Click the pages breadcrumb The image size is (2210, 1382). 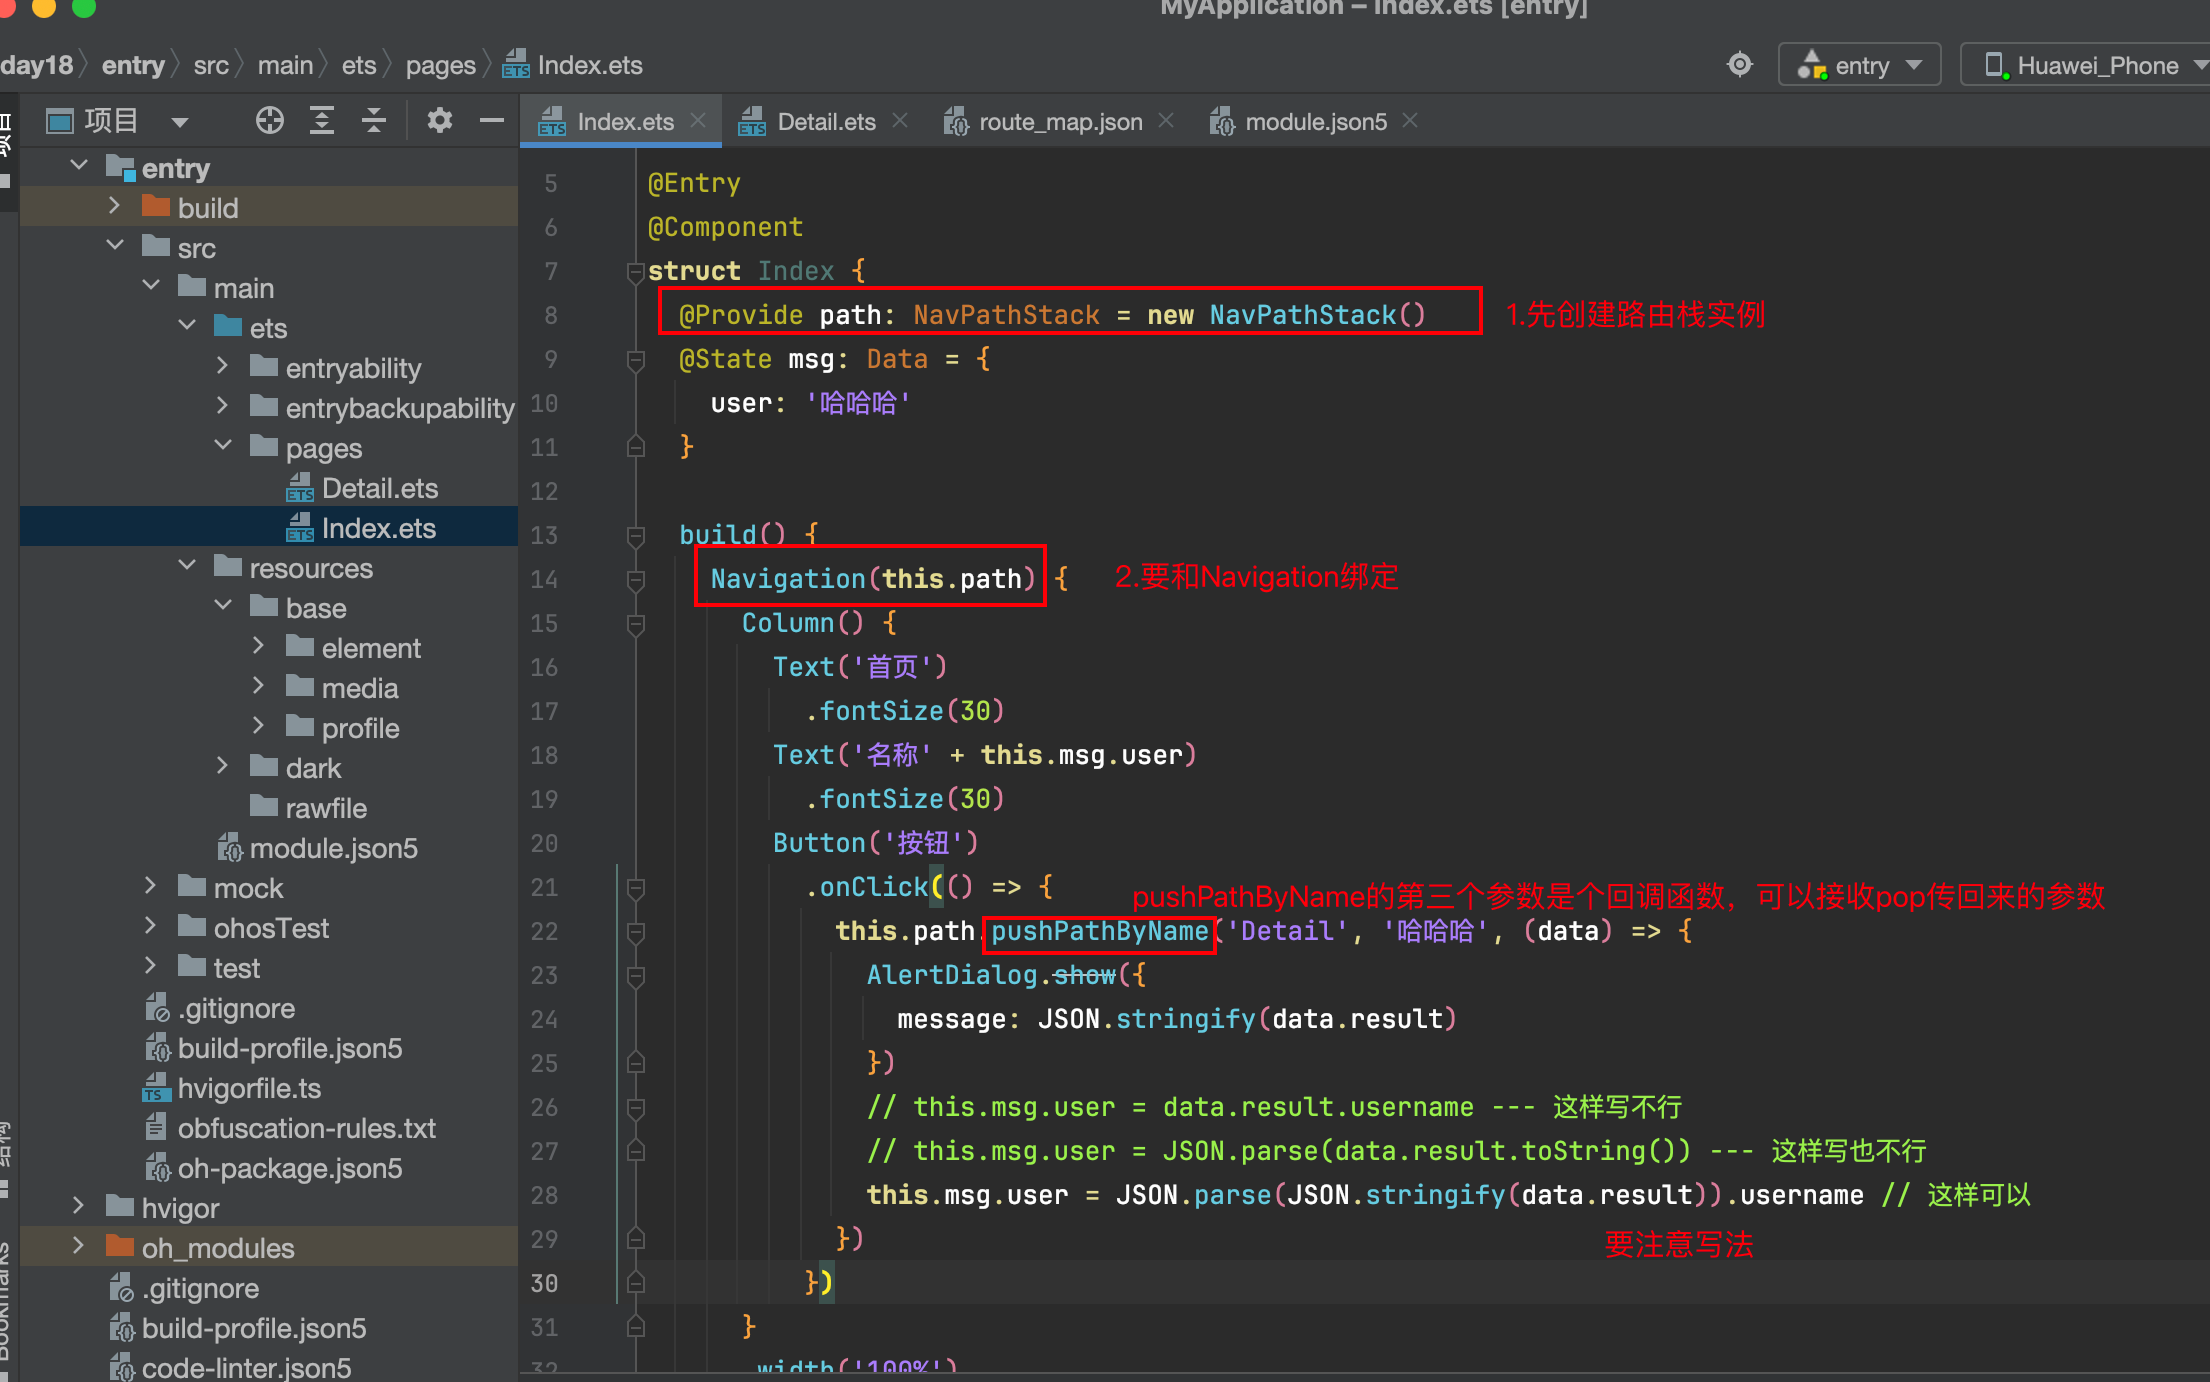pyautogui.click(x=440, y=66)
